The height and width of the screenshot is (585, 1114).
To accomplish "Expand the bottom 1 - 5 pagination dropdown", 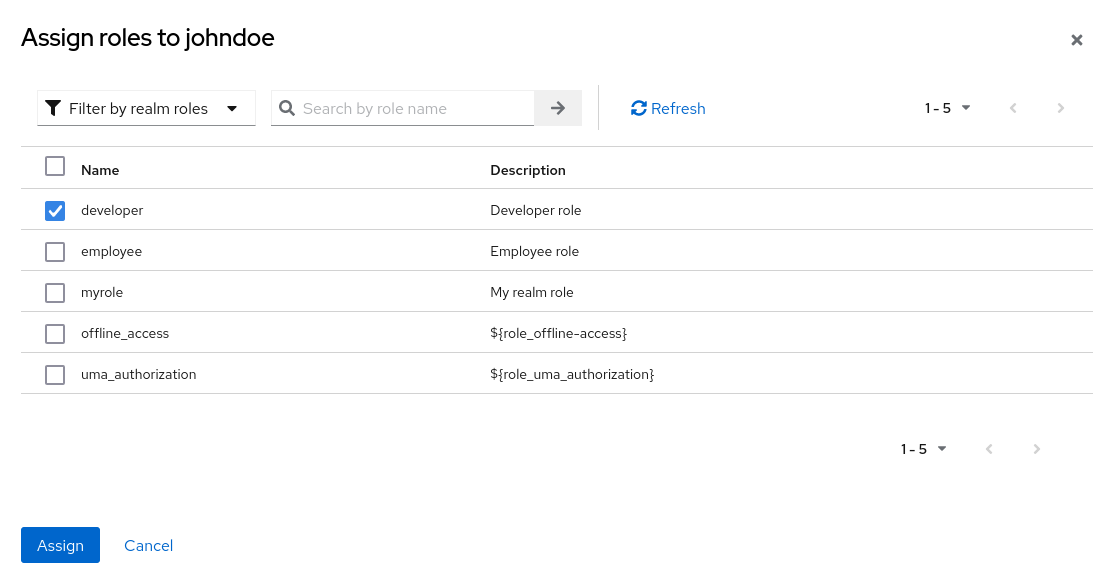I will click(923, 449).
